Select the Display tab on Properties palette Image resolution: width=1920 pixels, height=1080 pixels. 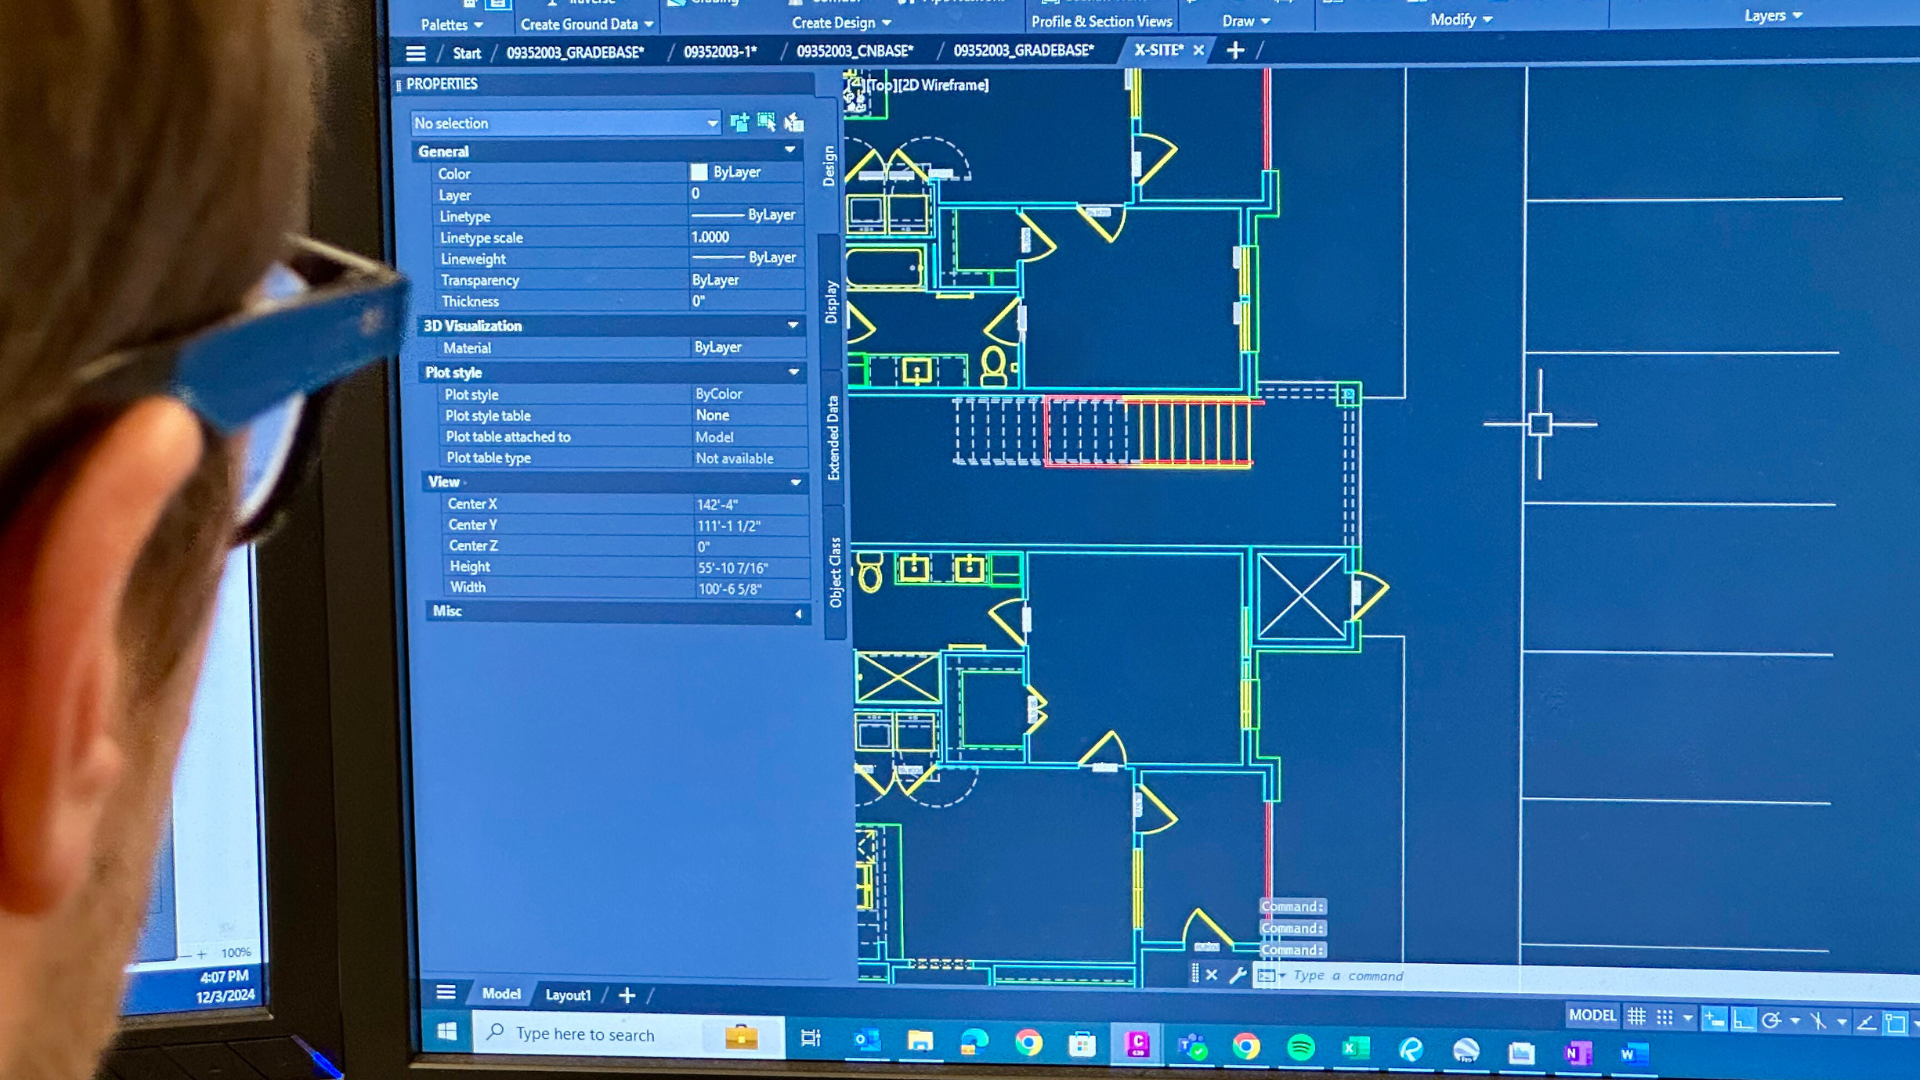pos(830,295)
